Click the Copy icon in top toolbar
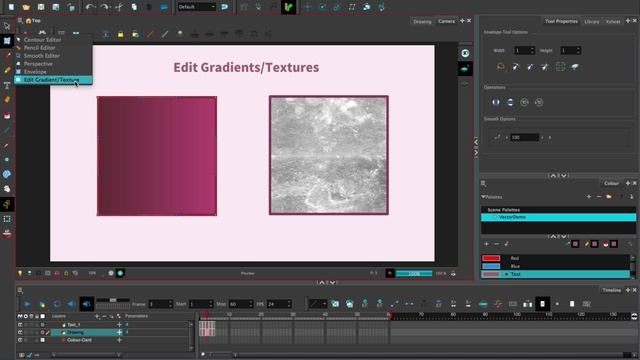 [x=134, y=7]
